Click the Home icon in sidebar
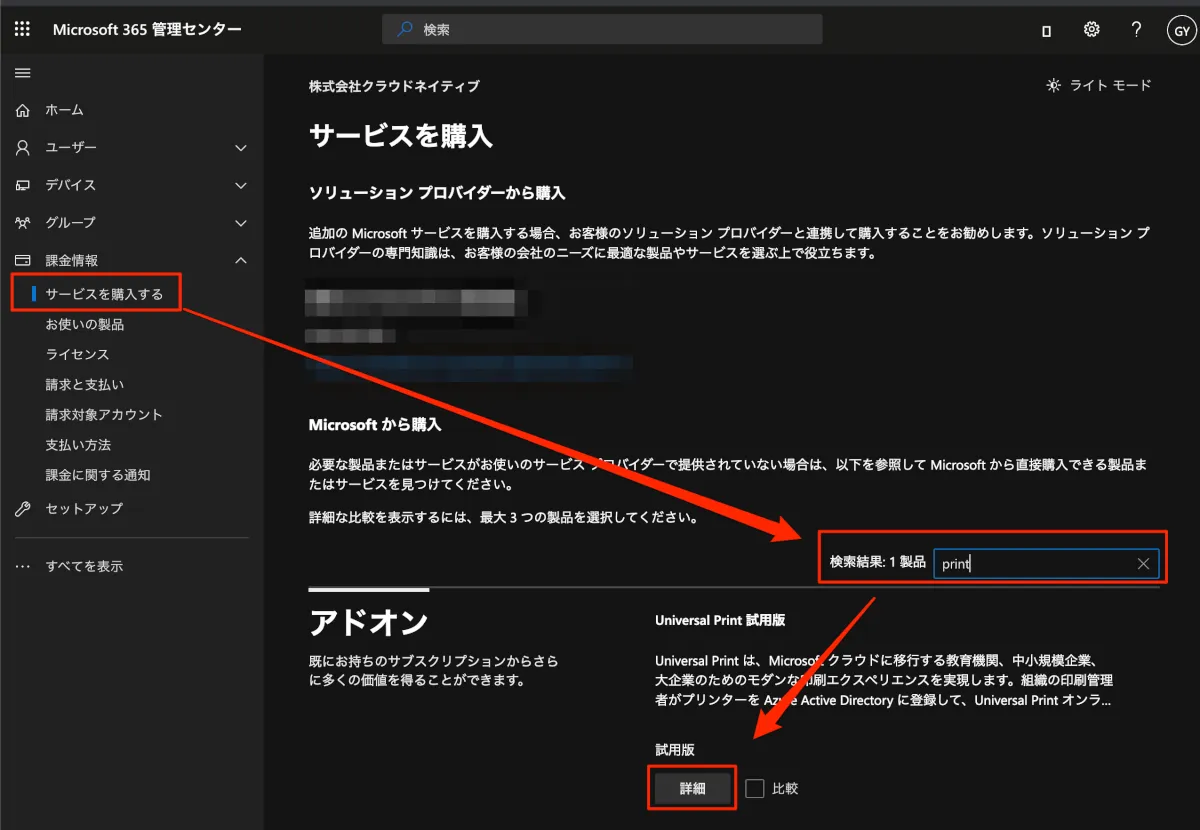 click(x=23, y=110)
